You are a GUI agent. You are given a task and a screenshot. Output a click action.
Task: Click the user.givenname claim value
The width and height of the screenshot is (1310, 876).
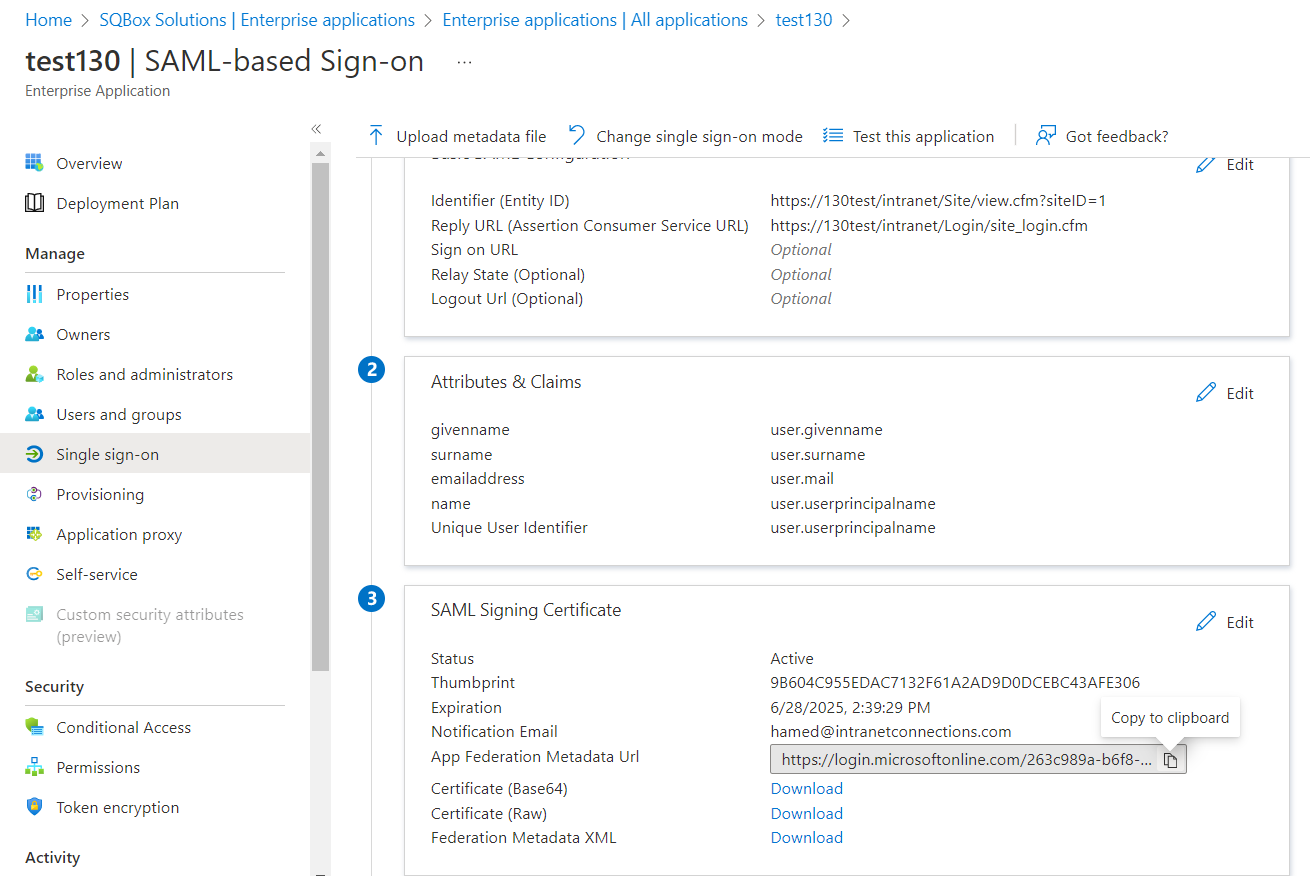click(826, 430)
